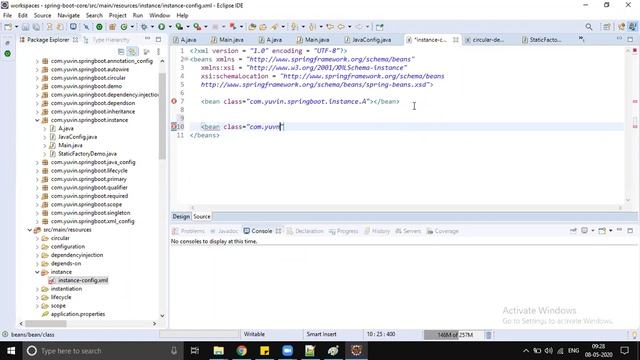Click the New file toolbar icon
The image size is (640, 360).
coord(8,27)
